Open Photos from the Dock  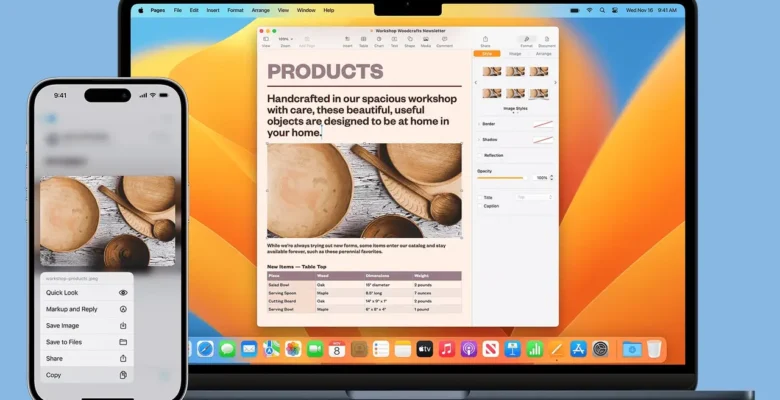[293, 349]
